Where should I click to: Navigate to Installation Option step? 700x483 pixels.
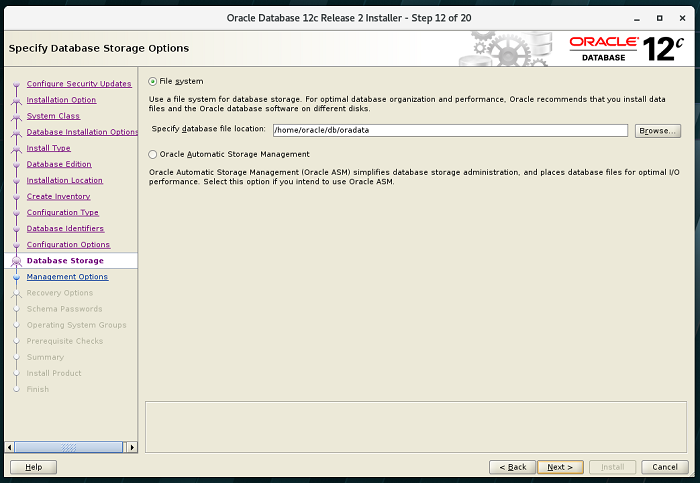coord(61,100)
